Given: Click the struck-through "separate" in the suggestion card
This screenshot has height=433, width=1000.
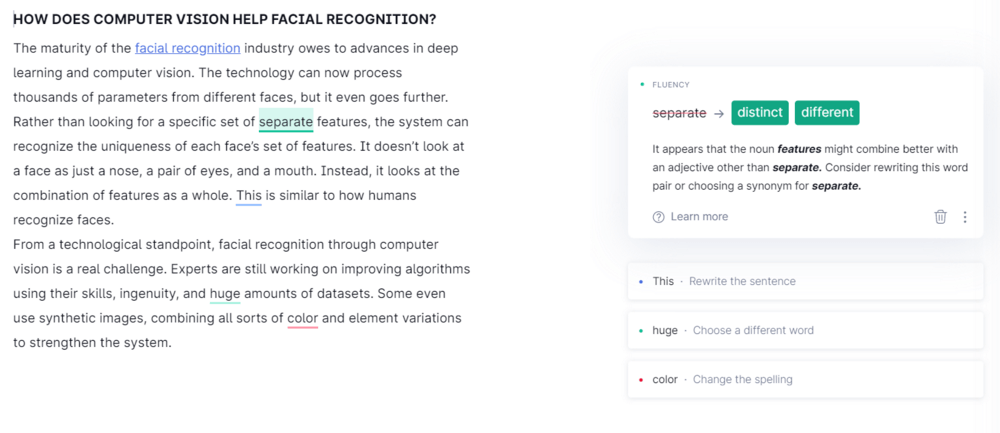Looking at the screenshot, I should point(679,113).
